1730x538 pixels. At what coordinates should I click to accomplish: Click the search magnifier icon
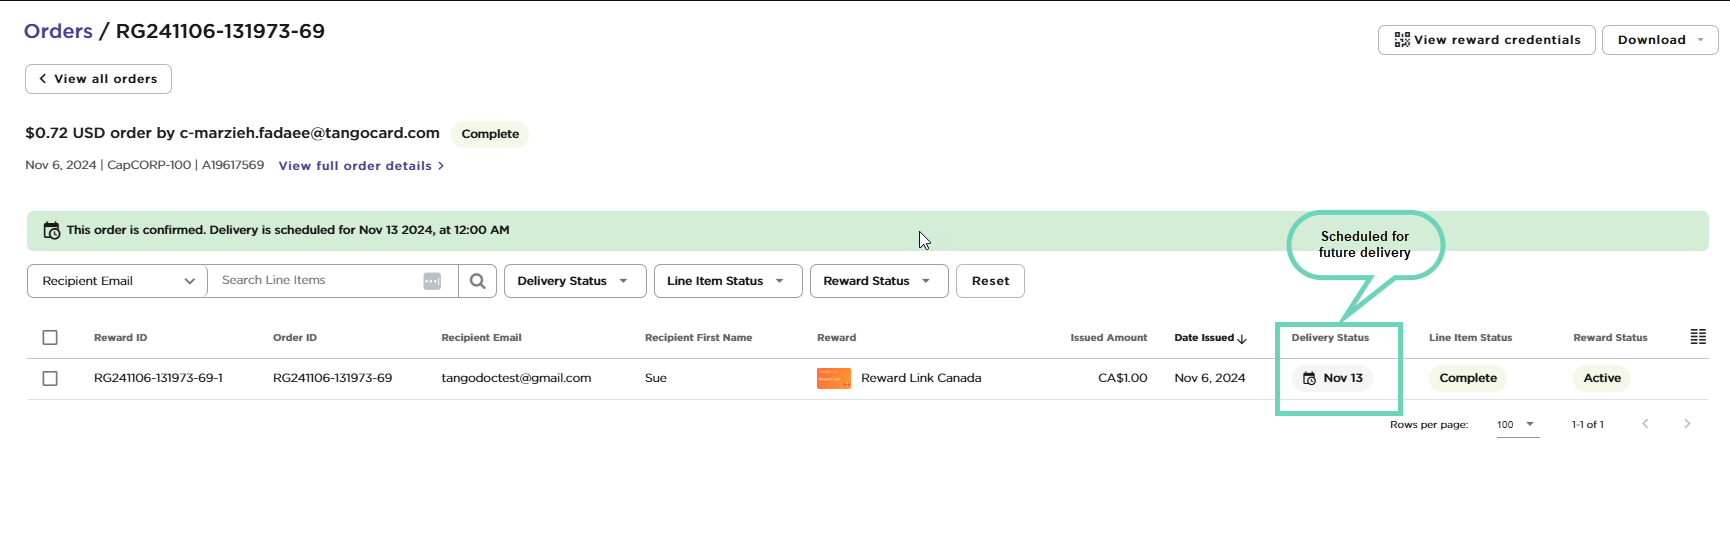[x=477, y=281]
